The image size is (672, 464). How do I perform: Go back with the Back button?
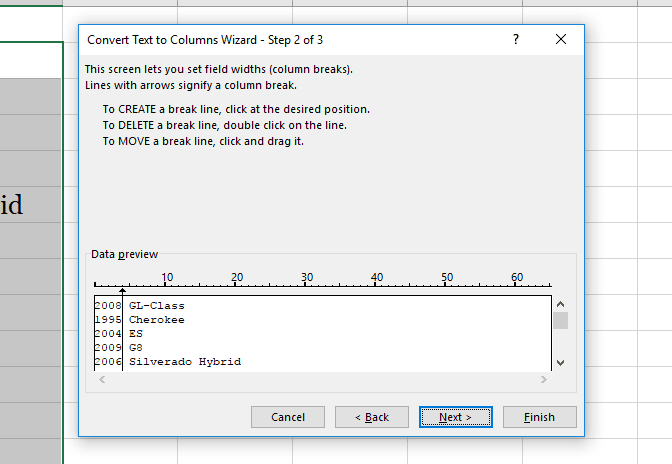371,417
